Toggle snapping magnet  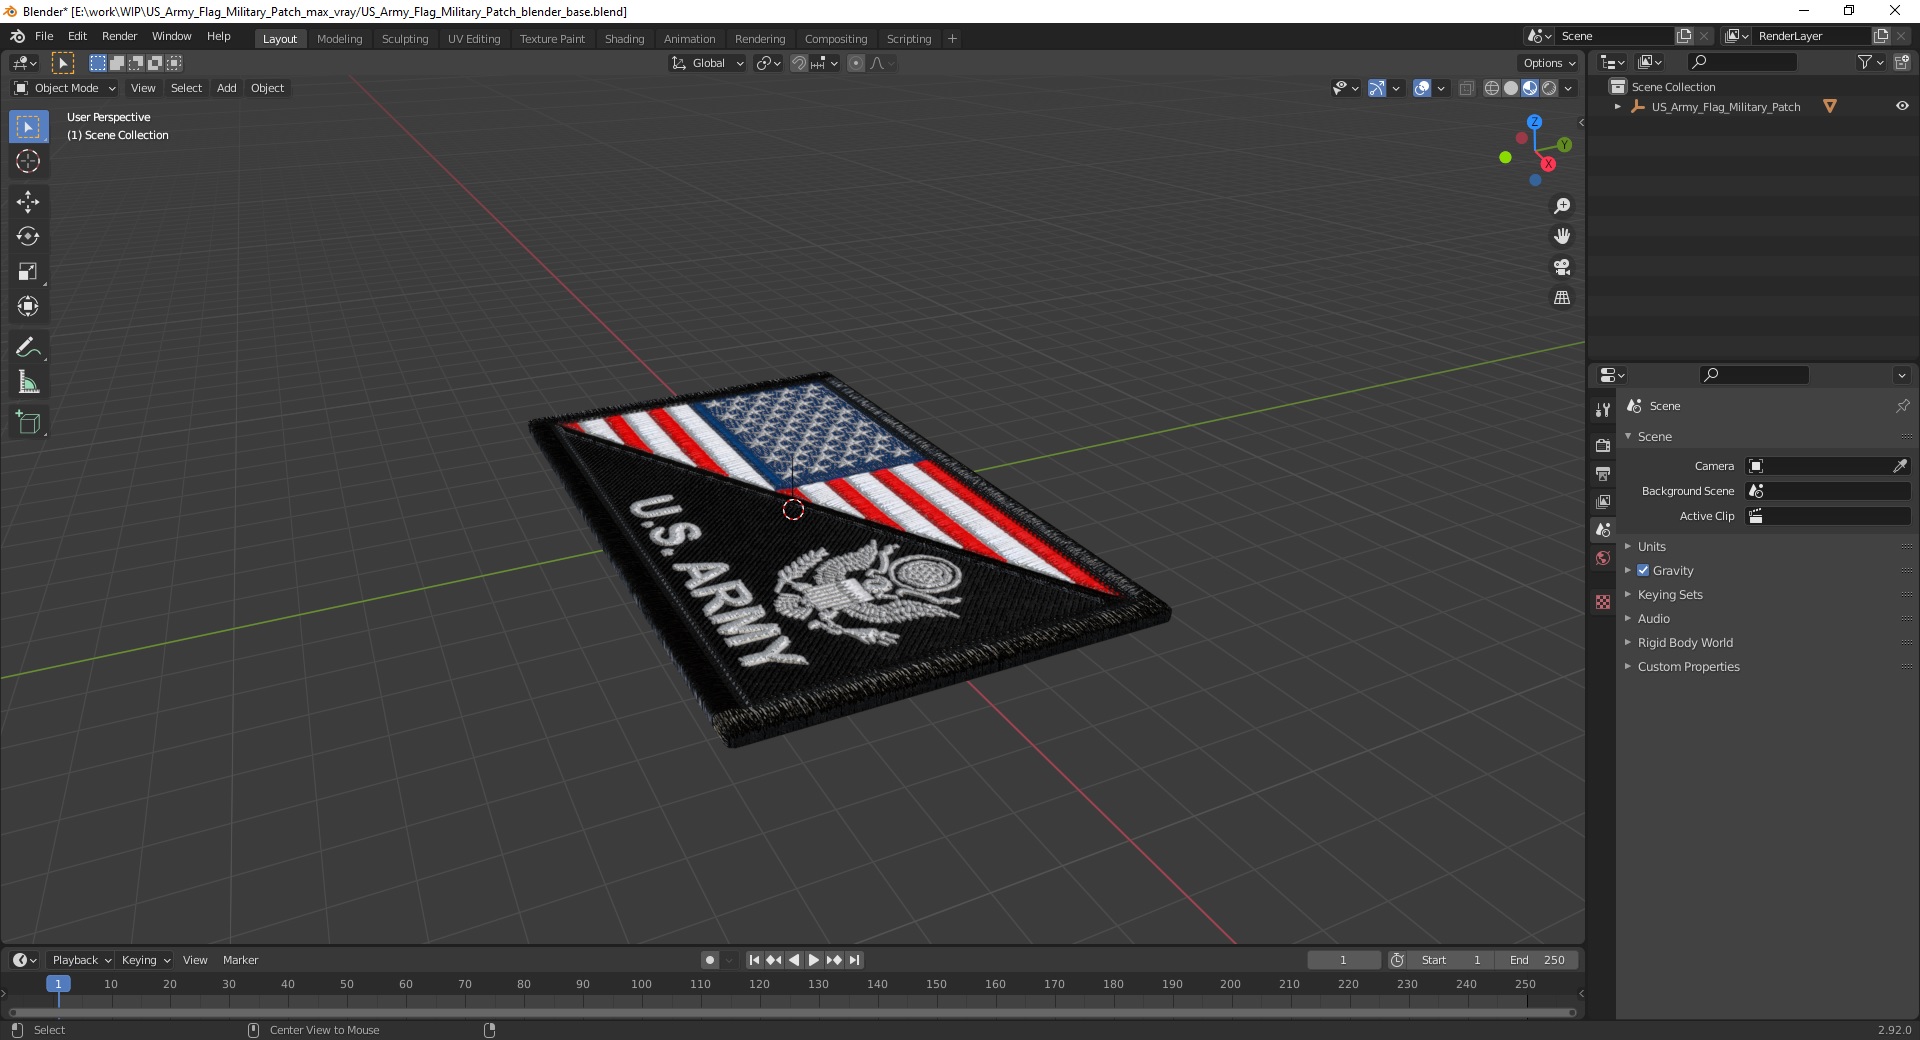(x=798, y=63)
